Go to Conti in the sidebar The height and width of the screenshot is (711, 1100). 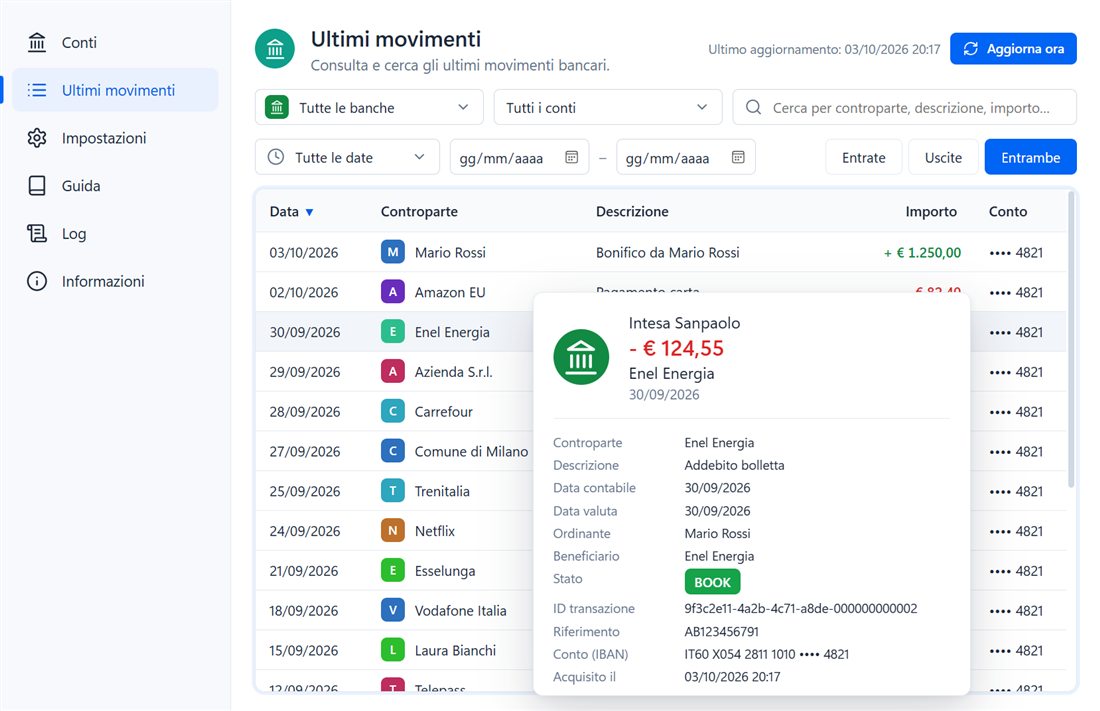click(x=115, y=43)
